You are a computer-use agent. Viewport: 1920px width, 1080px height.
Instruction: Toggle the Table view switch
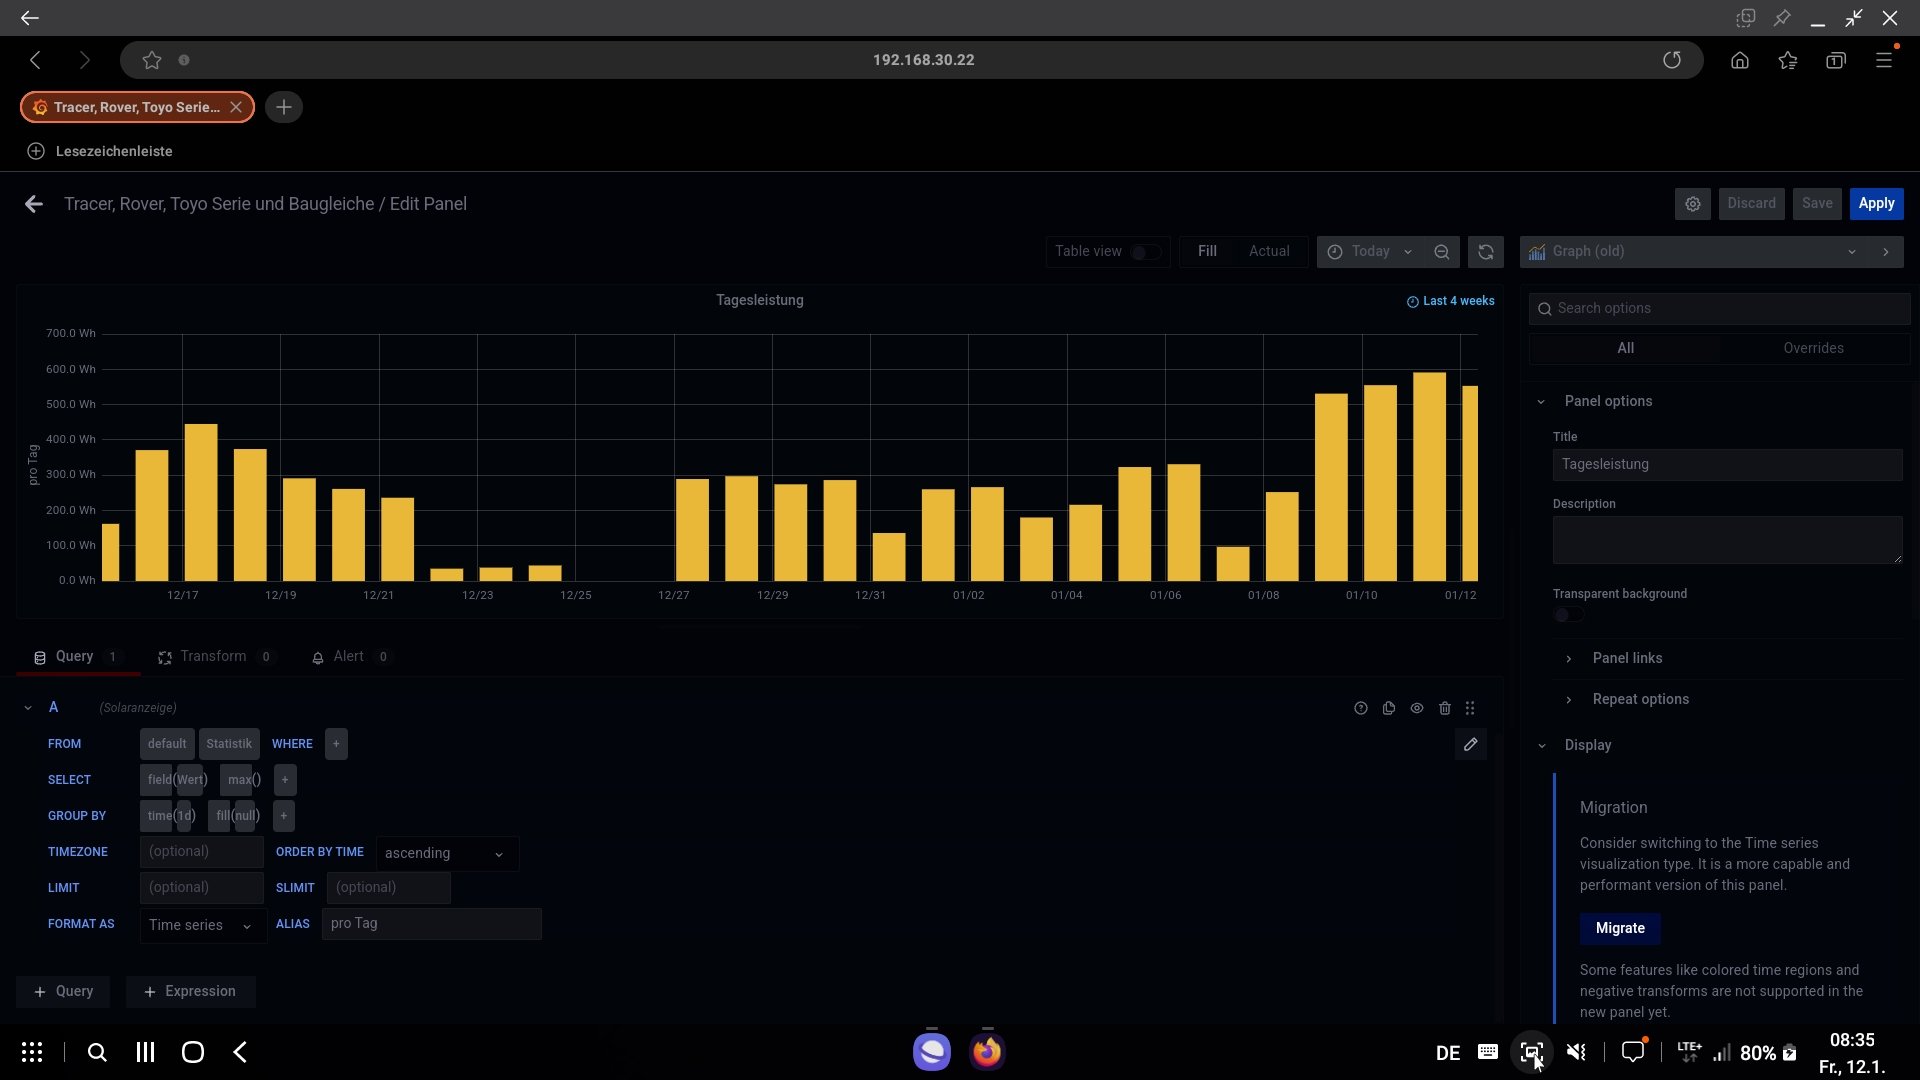1145,252
